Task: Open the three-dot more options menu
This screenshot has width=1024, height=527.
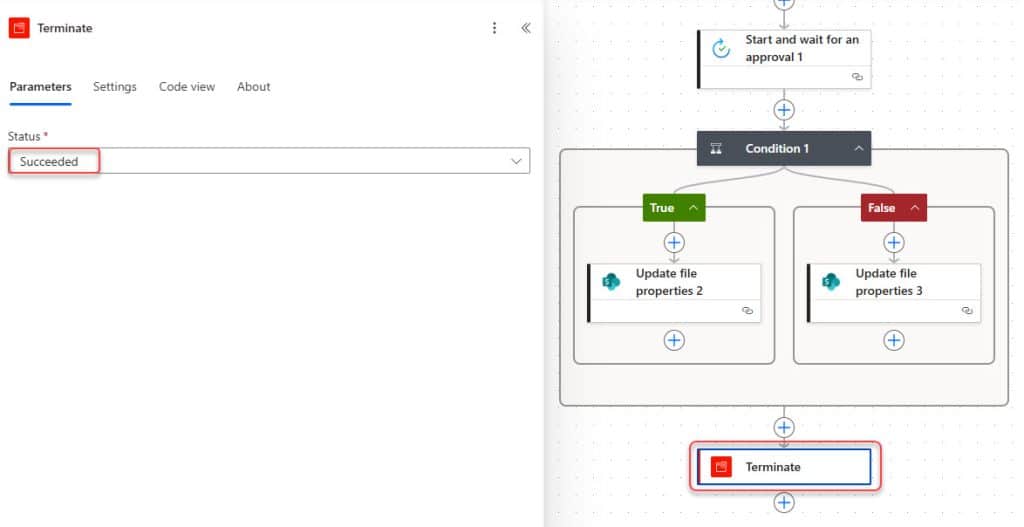Action: pyautogui.click(x=494, y=28)
